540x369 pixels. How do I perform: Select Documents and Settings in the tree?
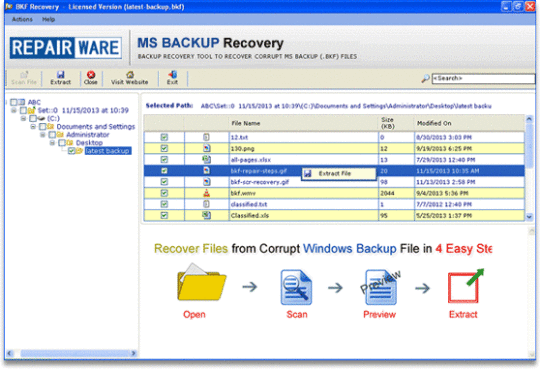tap(96, 126)
